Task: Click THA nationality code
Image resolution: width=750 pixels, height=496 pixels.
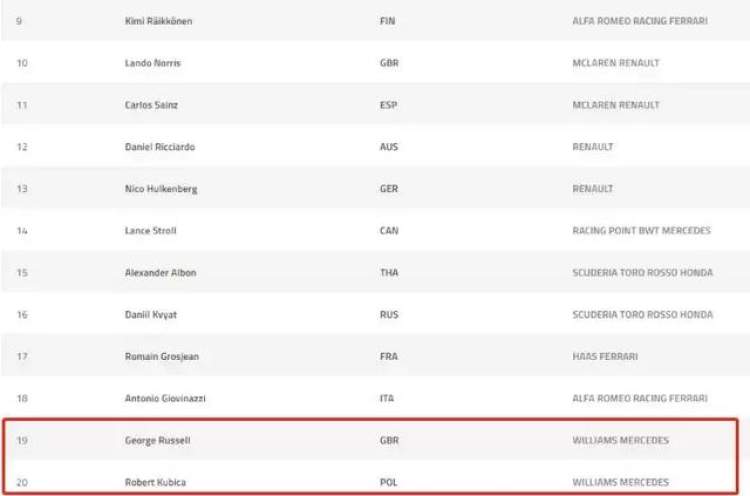Action: [x=389, y=273]
